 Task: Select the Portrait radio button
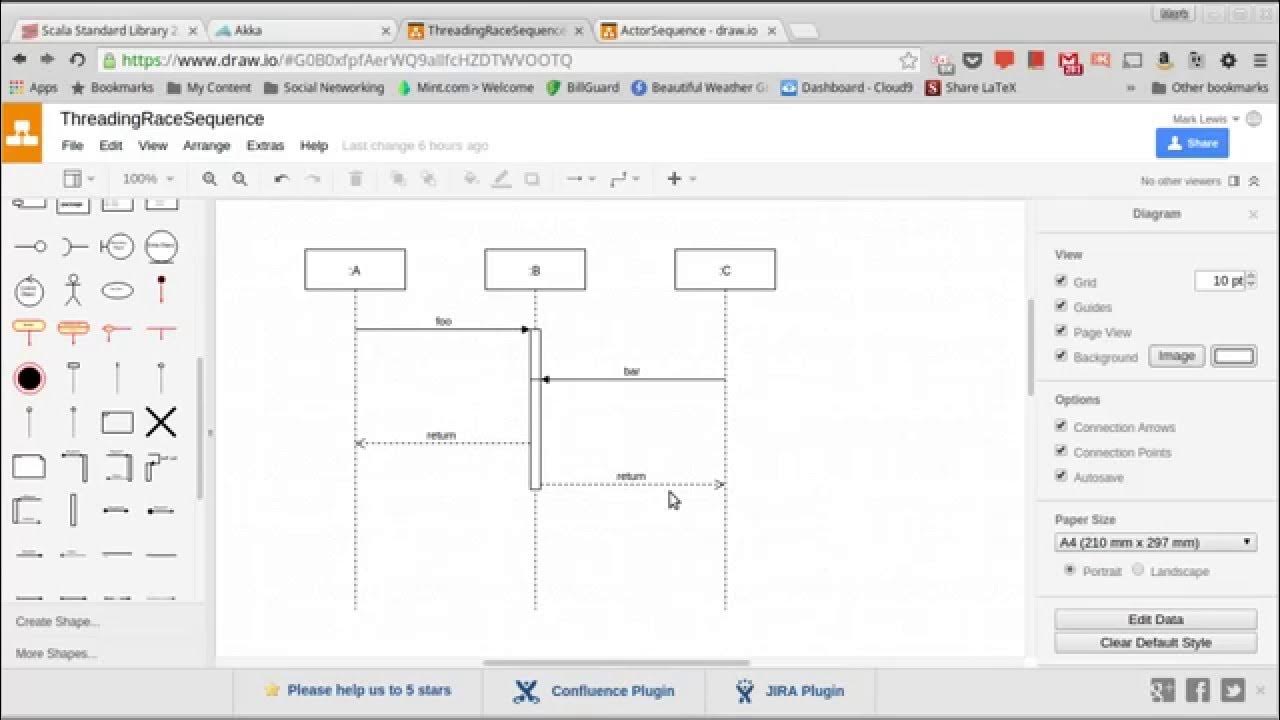coord(1070,570)
